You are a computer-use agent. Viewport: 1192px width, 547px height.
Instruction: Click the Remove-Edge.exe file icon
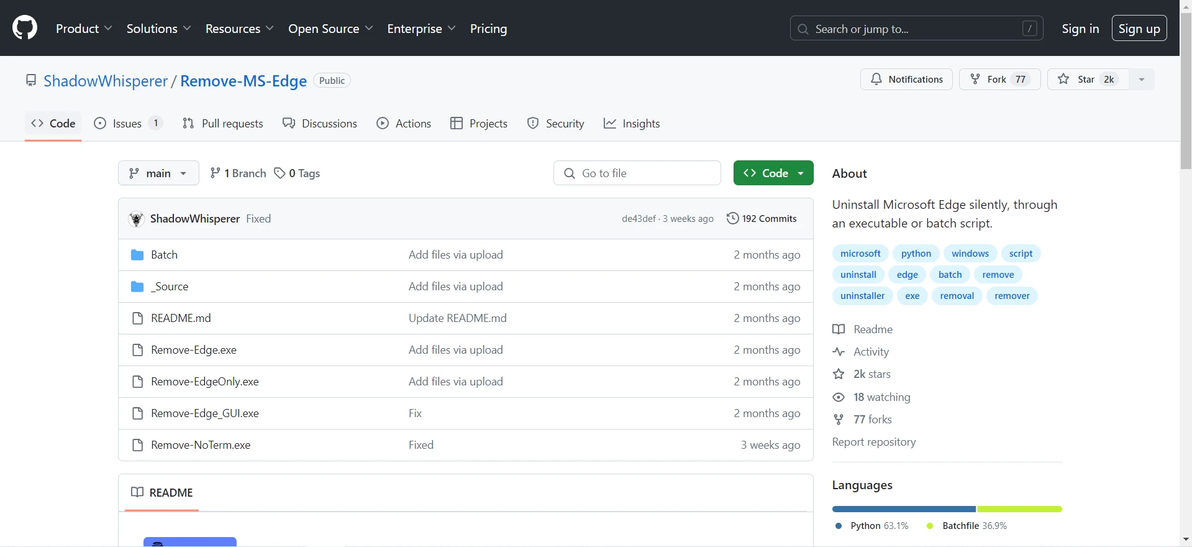(137, 350)
